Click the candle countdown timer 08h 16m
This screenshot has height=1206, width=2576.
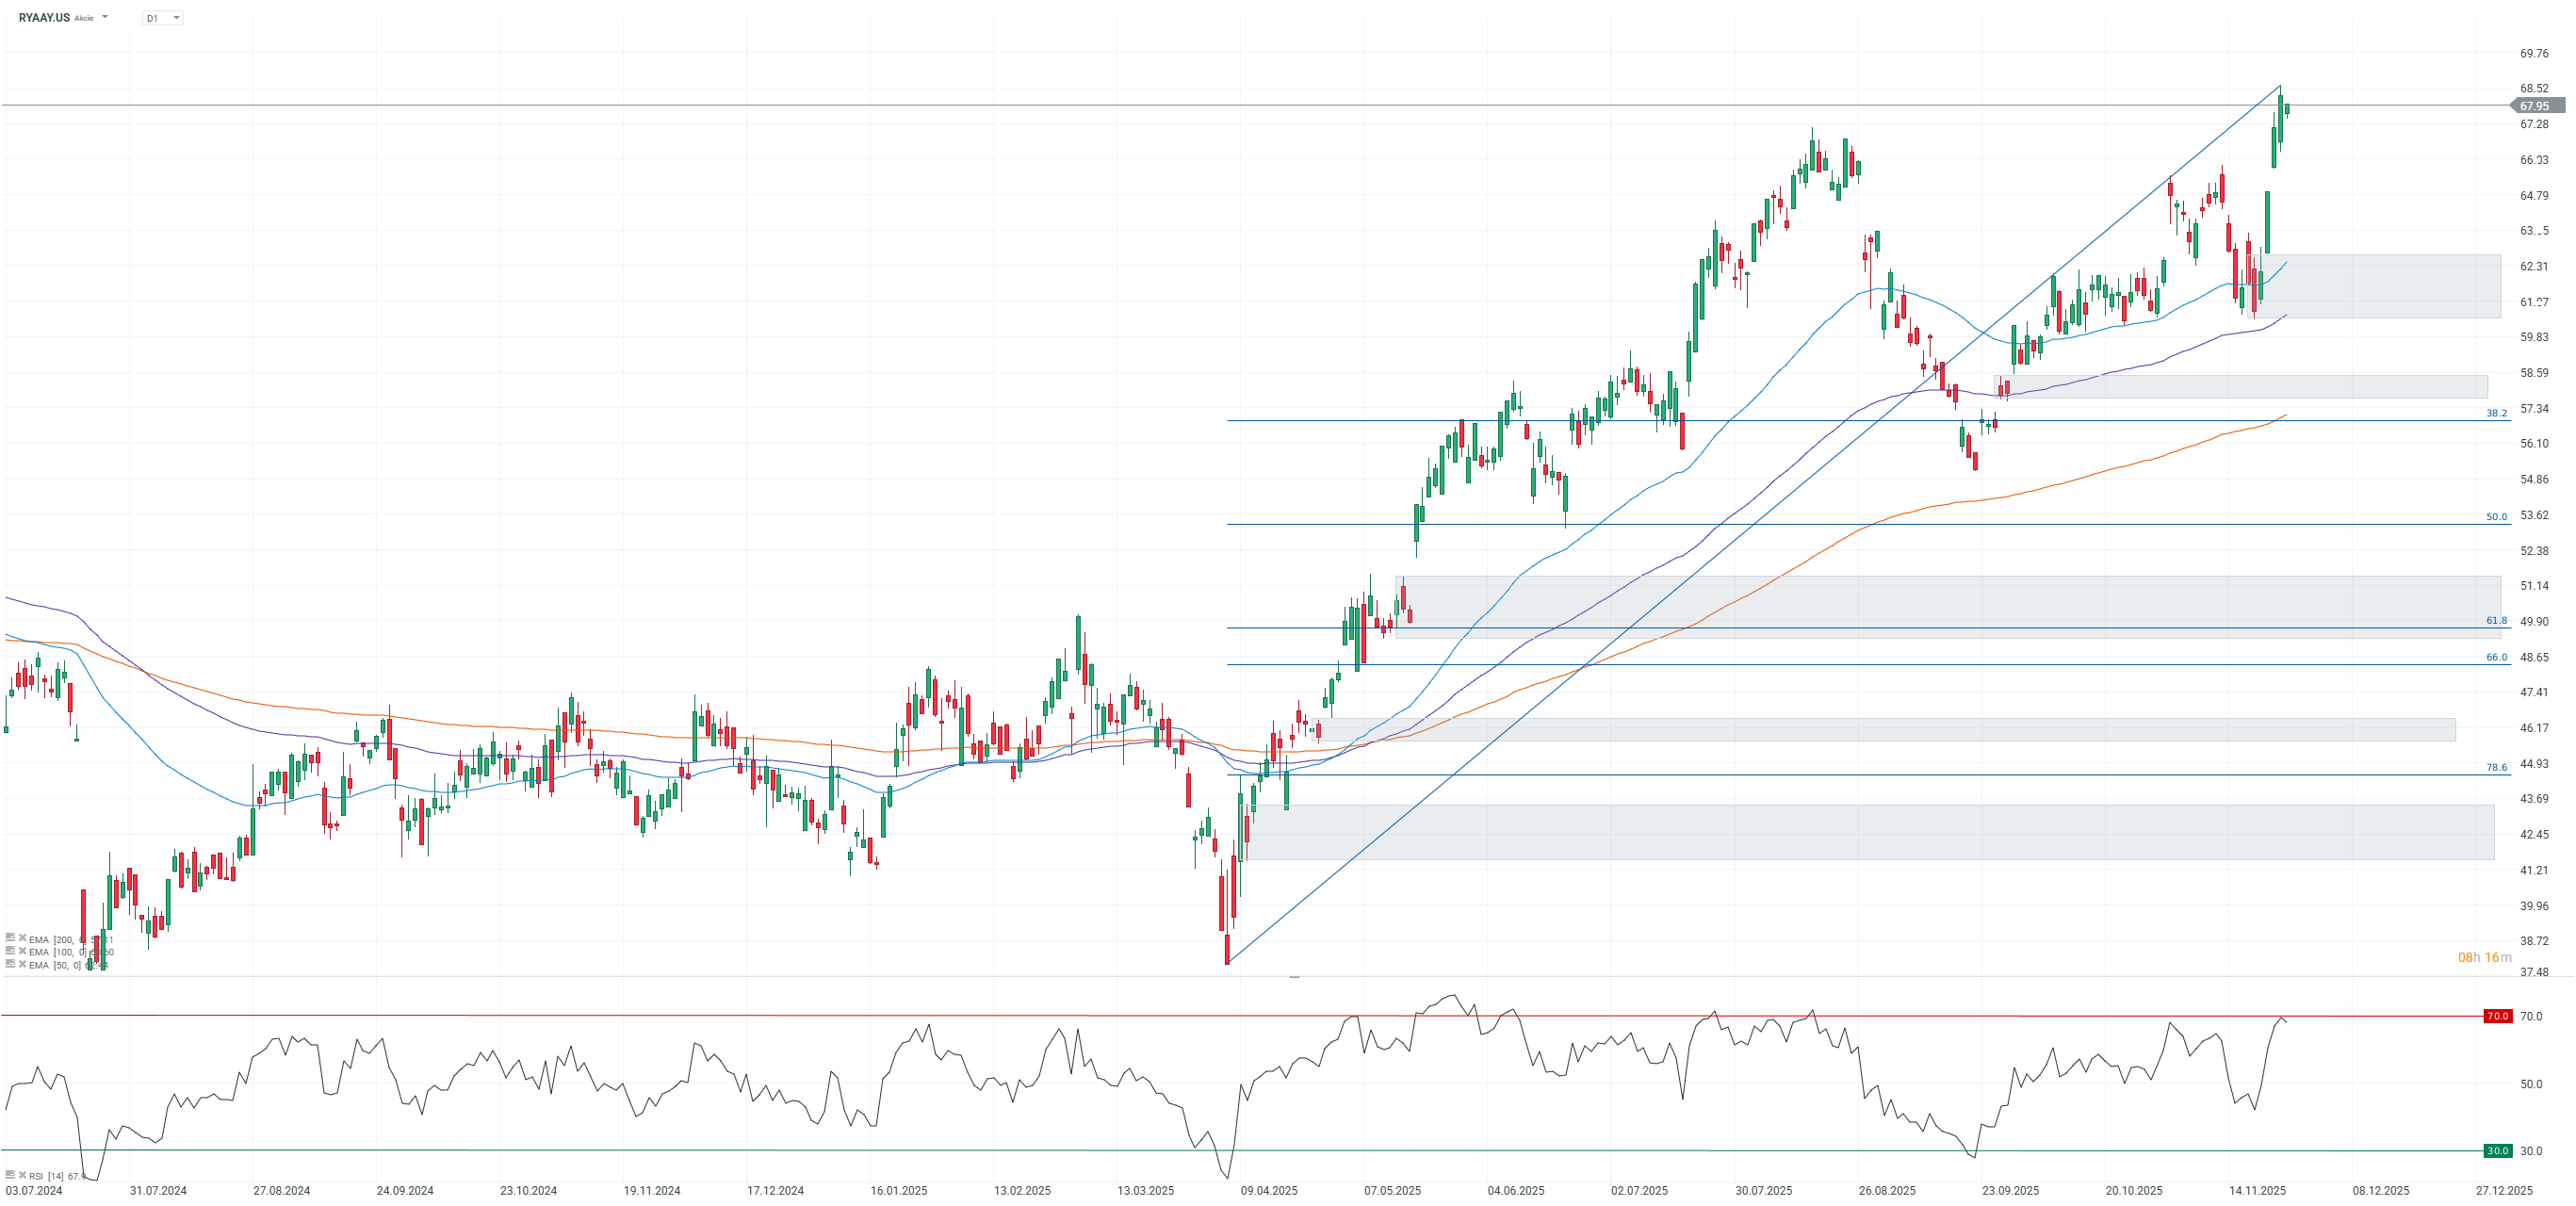point(2484,957)
